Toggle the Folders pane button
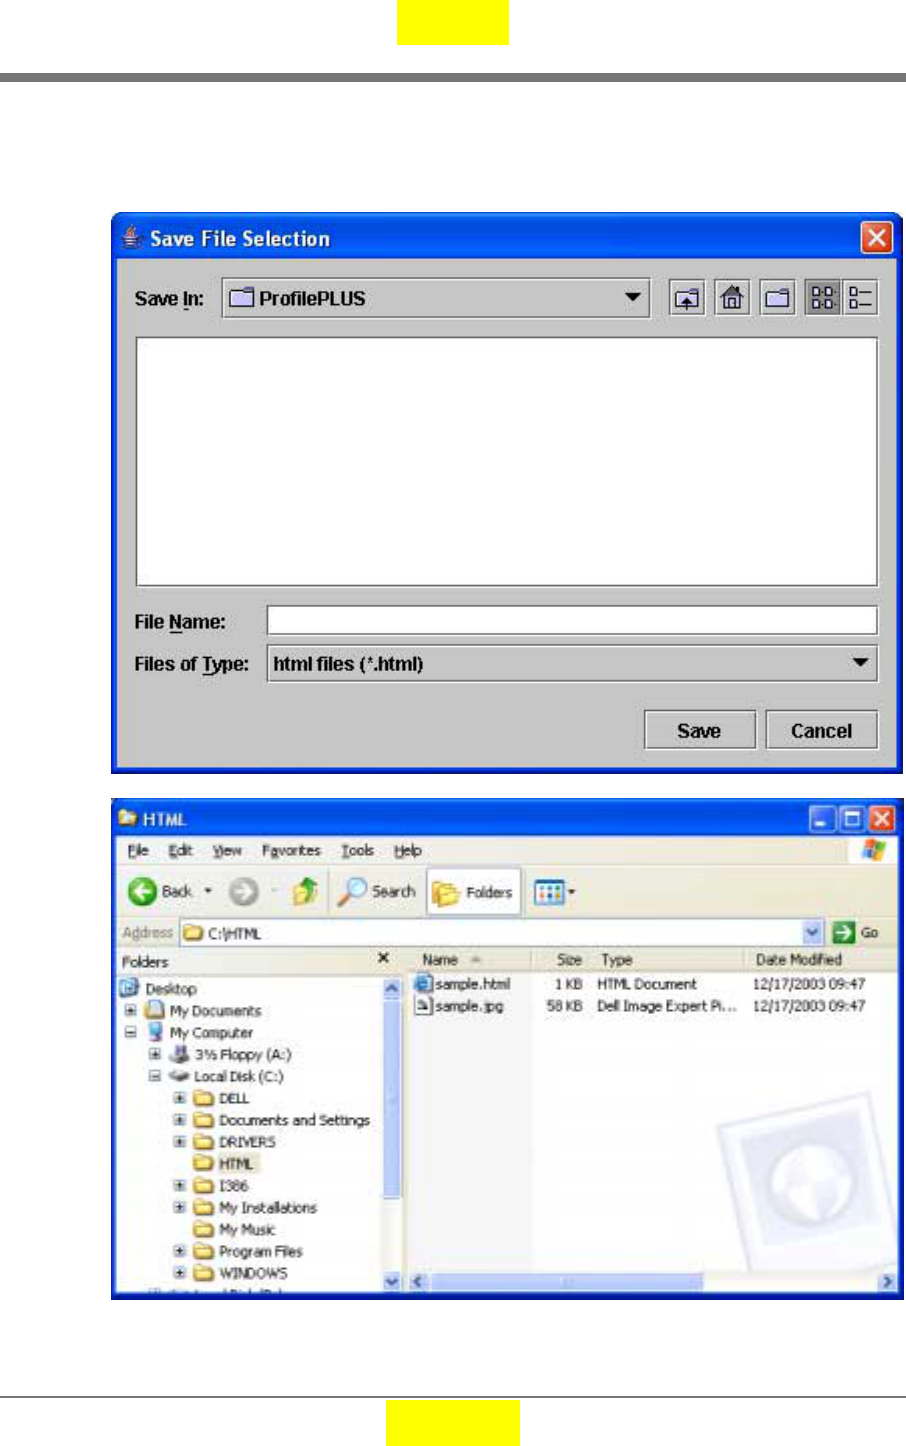Screen dimensions: 906x1446 coord(475,892)
